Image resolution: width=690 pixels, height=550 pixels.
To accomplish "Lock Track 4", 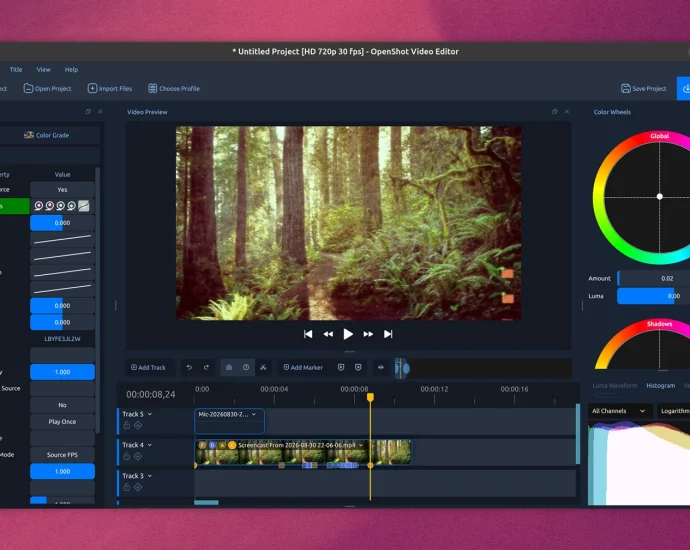I will pos(127,456).
